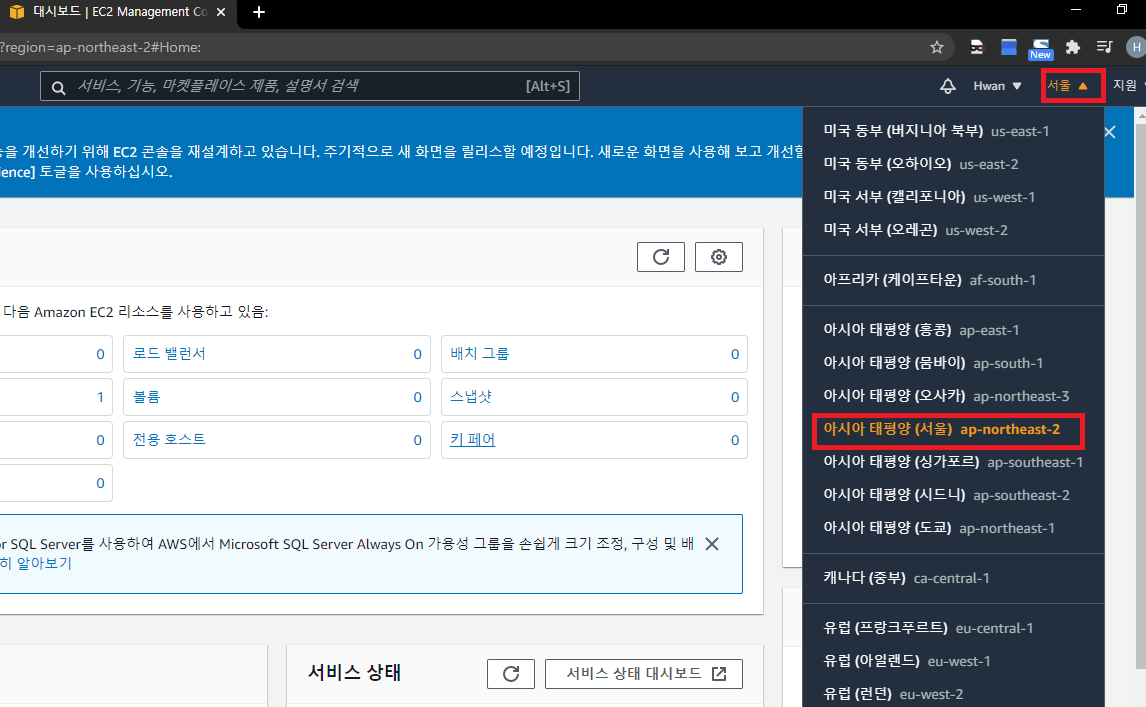
Task: Click the 알아보기 learn more link
Action: tap(36, 563)
